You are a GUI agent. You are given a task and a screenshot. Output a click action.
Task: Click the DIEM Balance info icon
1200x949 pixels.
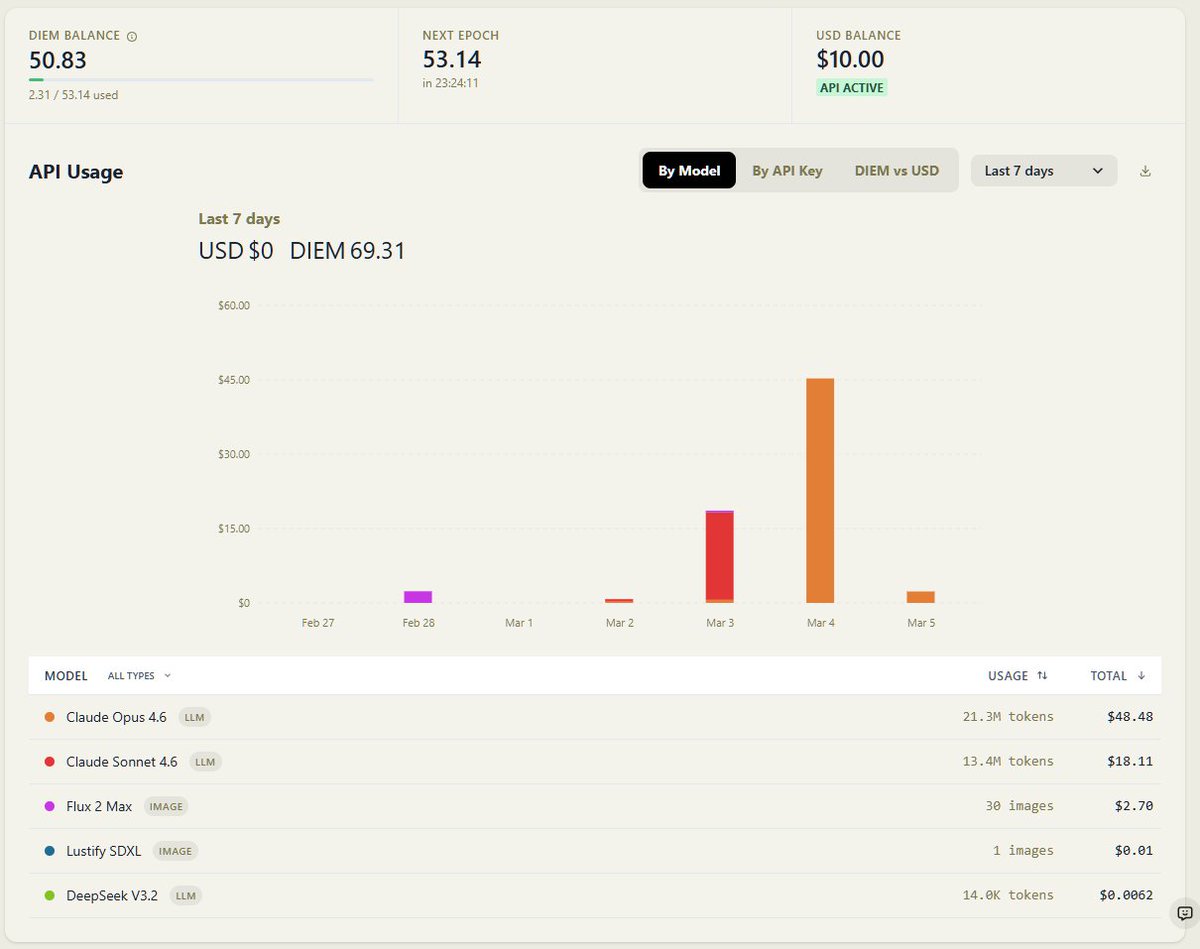[x=132, y=36]
